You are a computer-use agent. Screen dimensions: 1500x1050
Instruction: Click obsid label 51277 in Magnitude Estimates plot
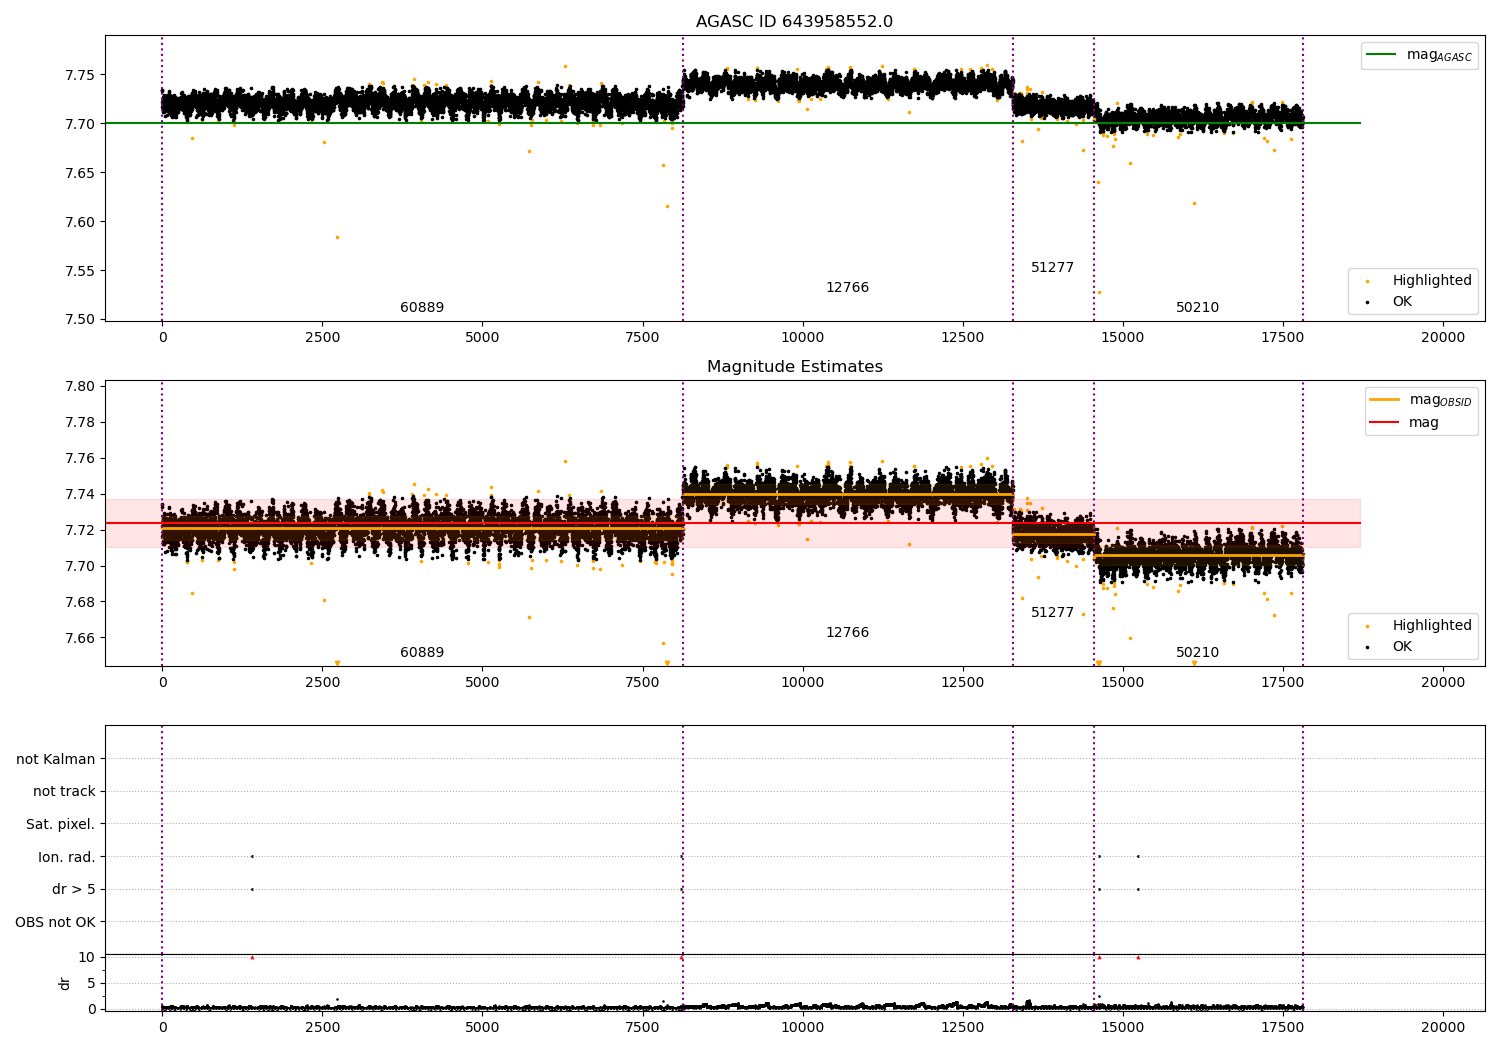(x=1052, y=613)
